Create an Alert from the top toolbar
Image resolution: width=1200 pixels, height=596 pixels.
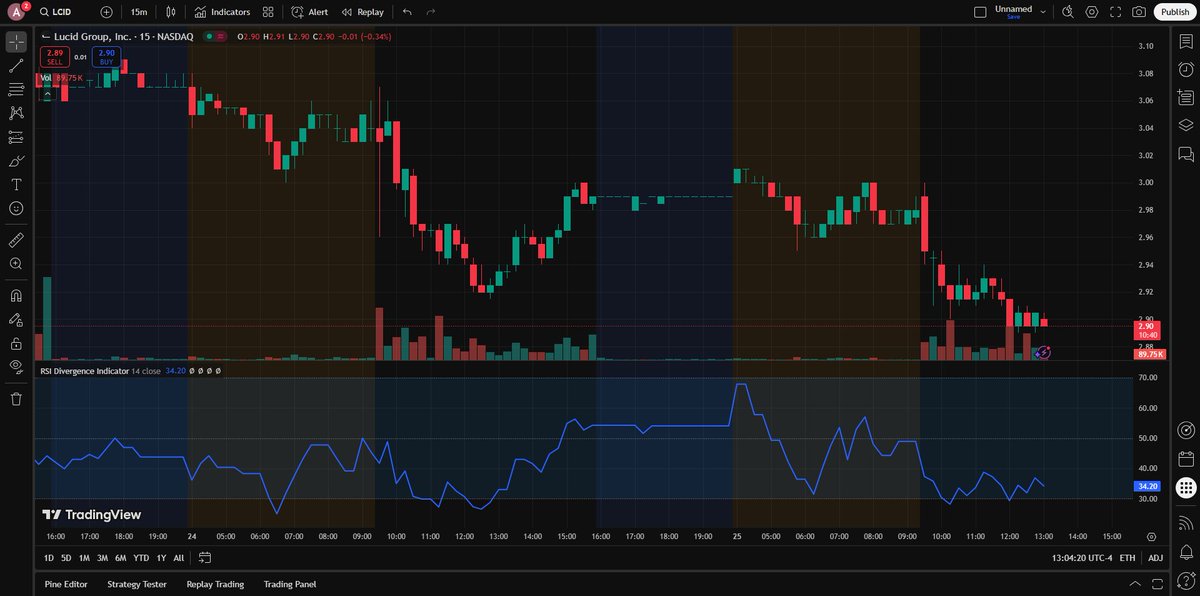click(310, 12)
